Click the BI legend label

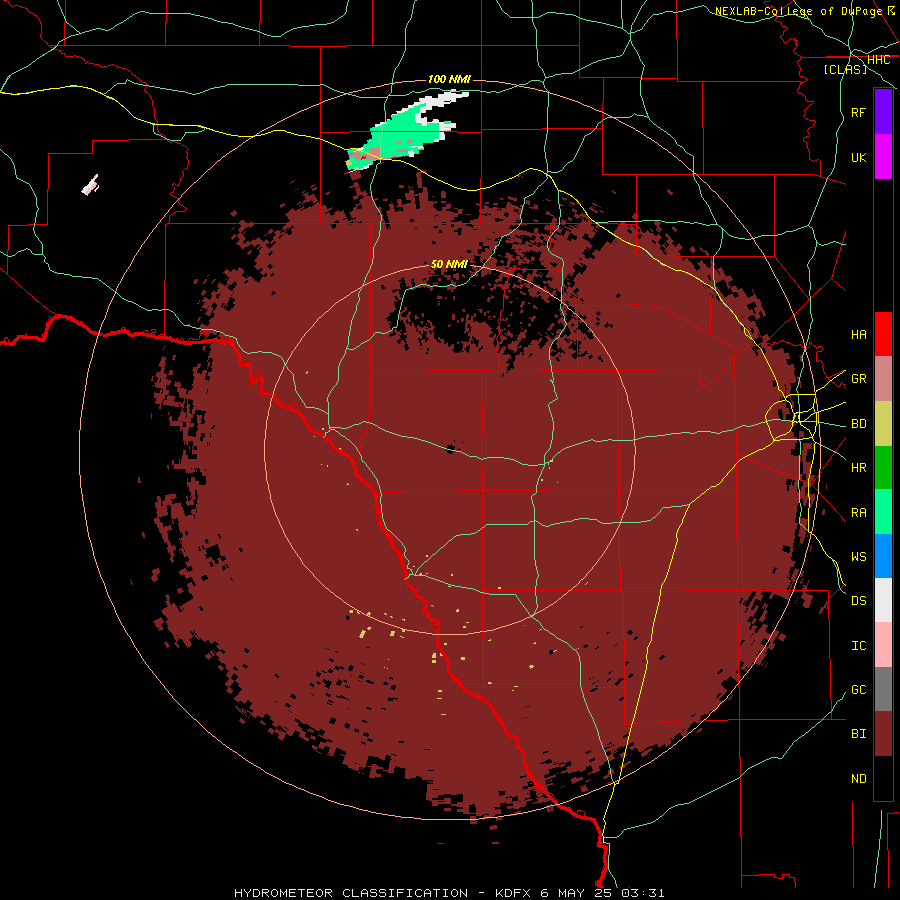[x=858, y=734]
